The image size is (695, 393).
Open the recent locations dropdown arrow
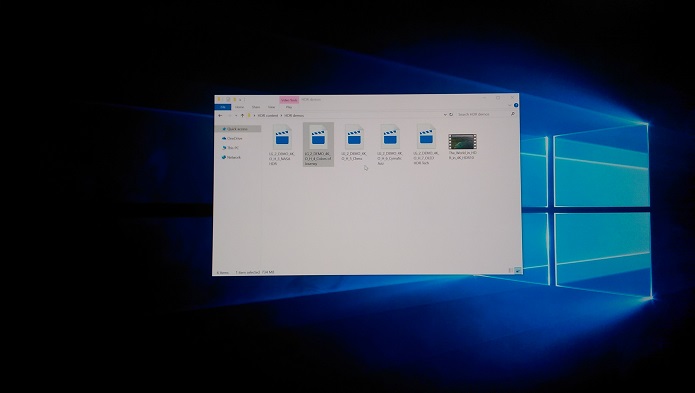pos(236,116)
